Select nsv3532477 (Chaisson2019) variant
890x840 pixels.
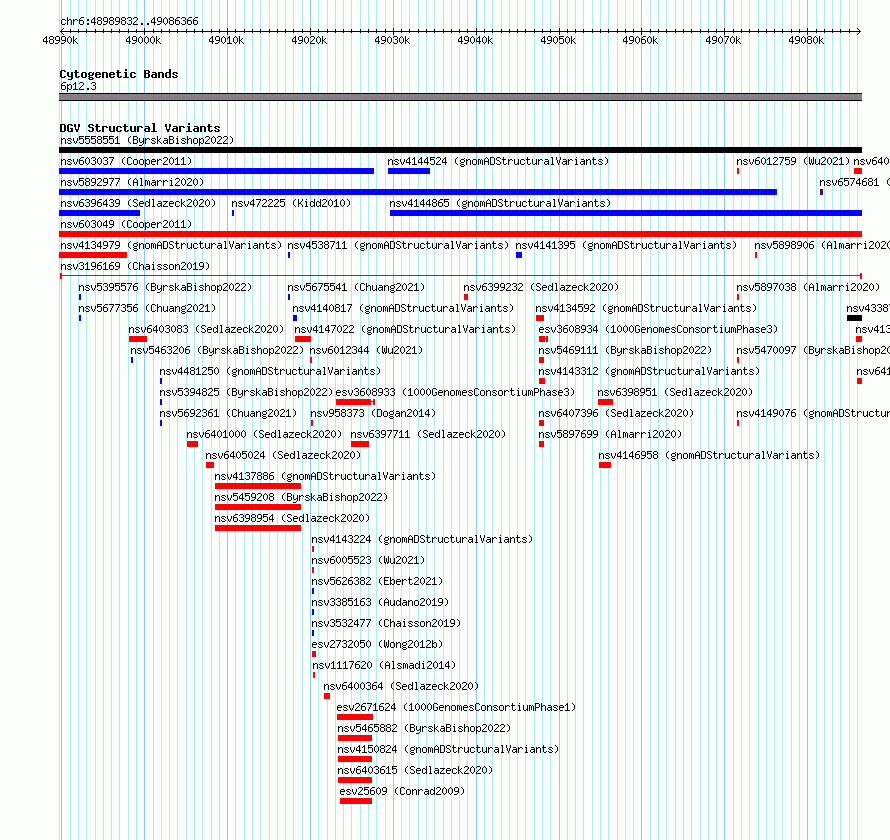click(387, 623)
